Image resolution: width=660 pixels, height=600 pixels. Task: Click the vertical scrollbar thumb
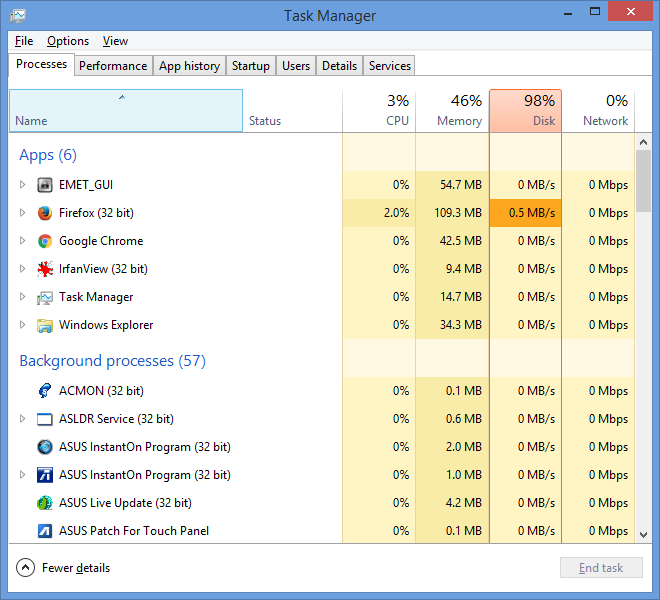(643, 181)
